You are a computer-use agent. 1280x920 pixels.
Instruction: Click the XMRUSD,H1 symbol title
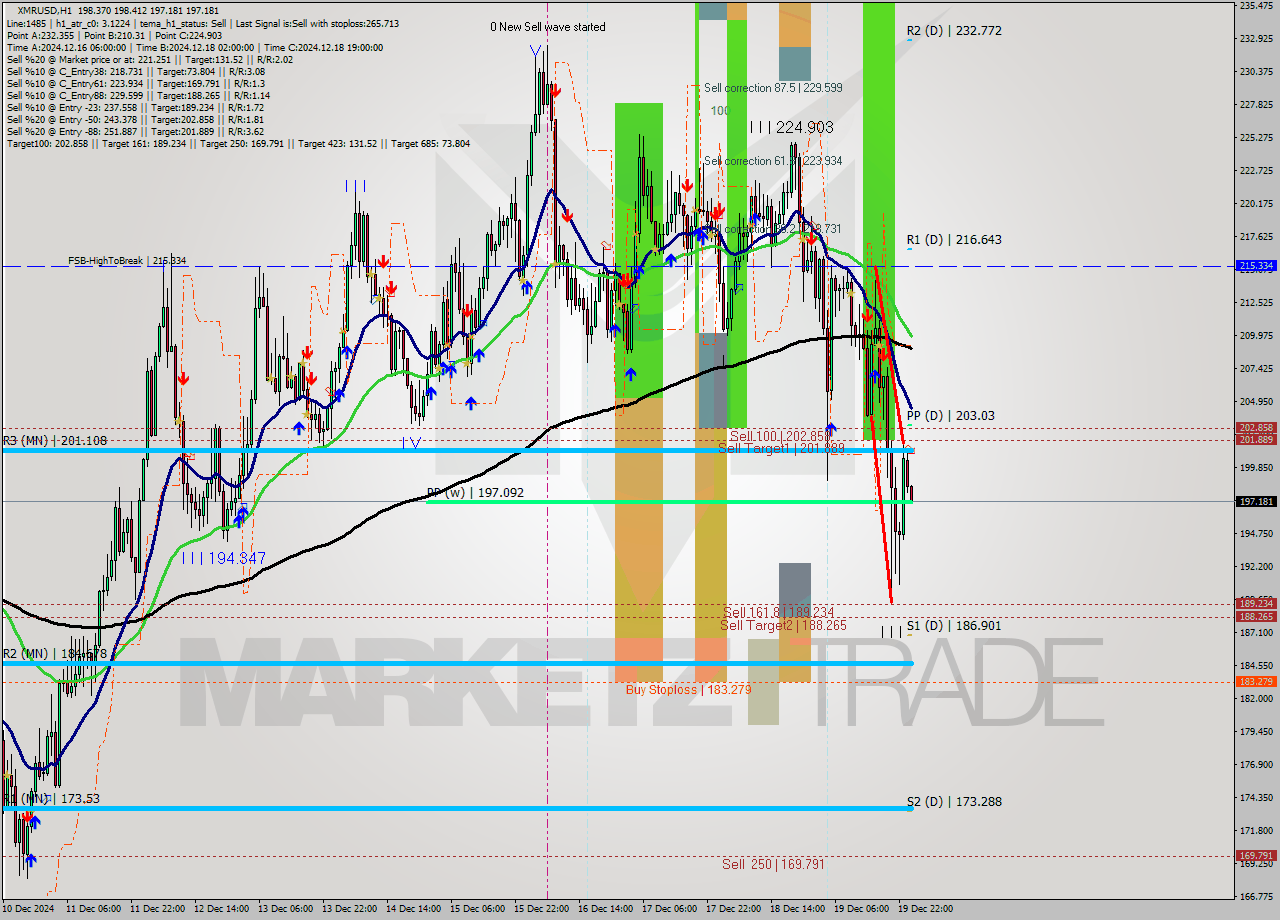click(46, 10)
